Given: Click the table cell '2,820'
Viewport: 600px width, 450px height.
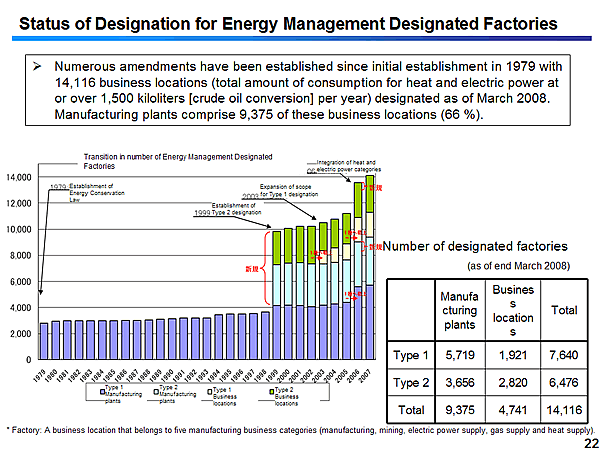Looking at the screenshot, I should [513, 382].
